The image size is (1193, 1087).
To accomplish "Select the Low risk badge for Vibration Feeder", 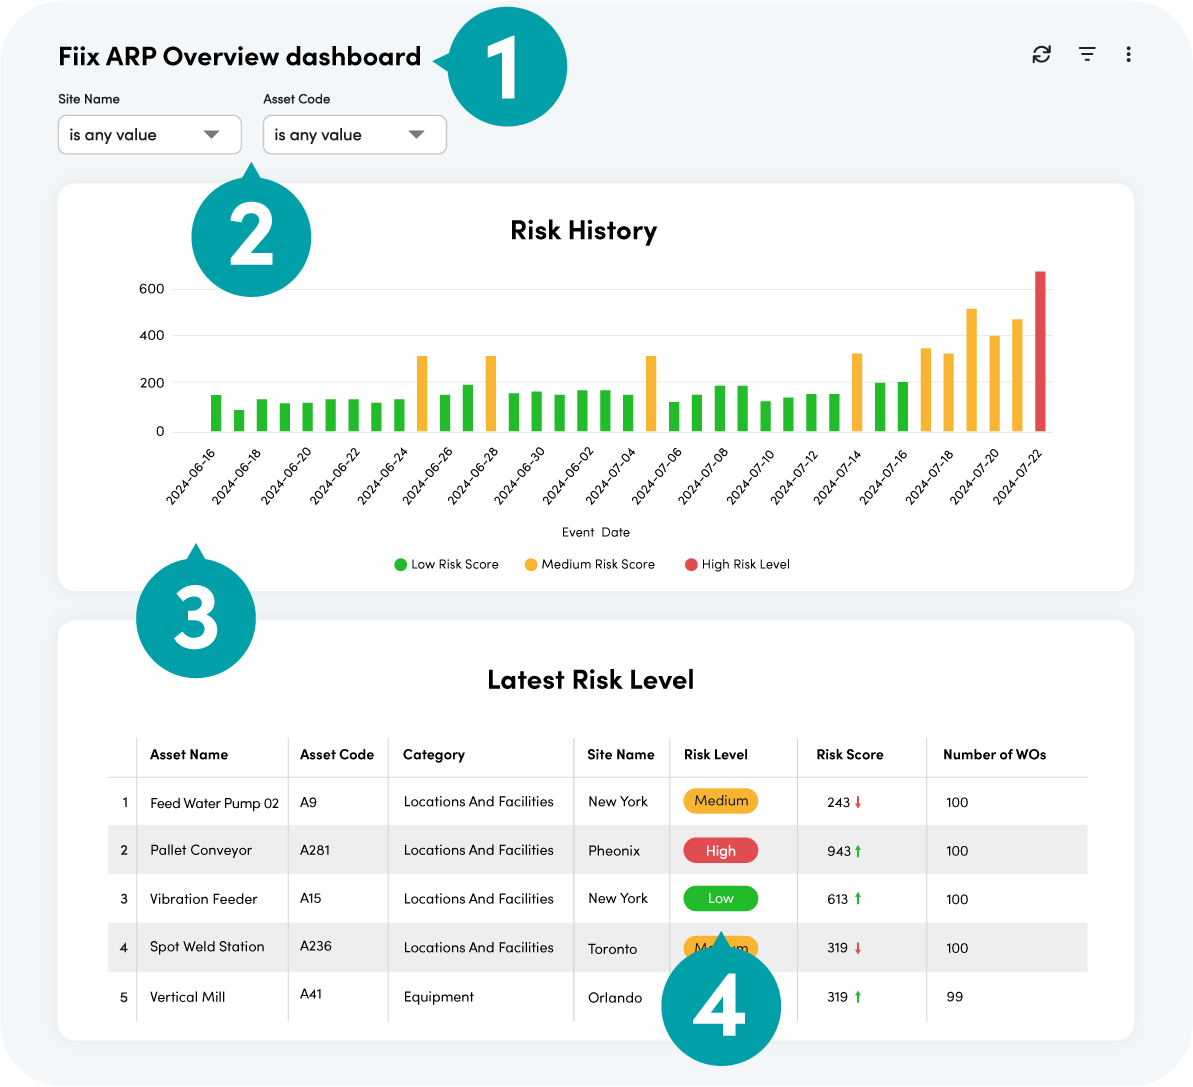I will click(719, 898).
